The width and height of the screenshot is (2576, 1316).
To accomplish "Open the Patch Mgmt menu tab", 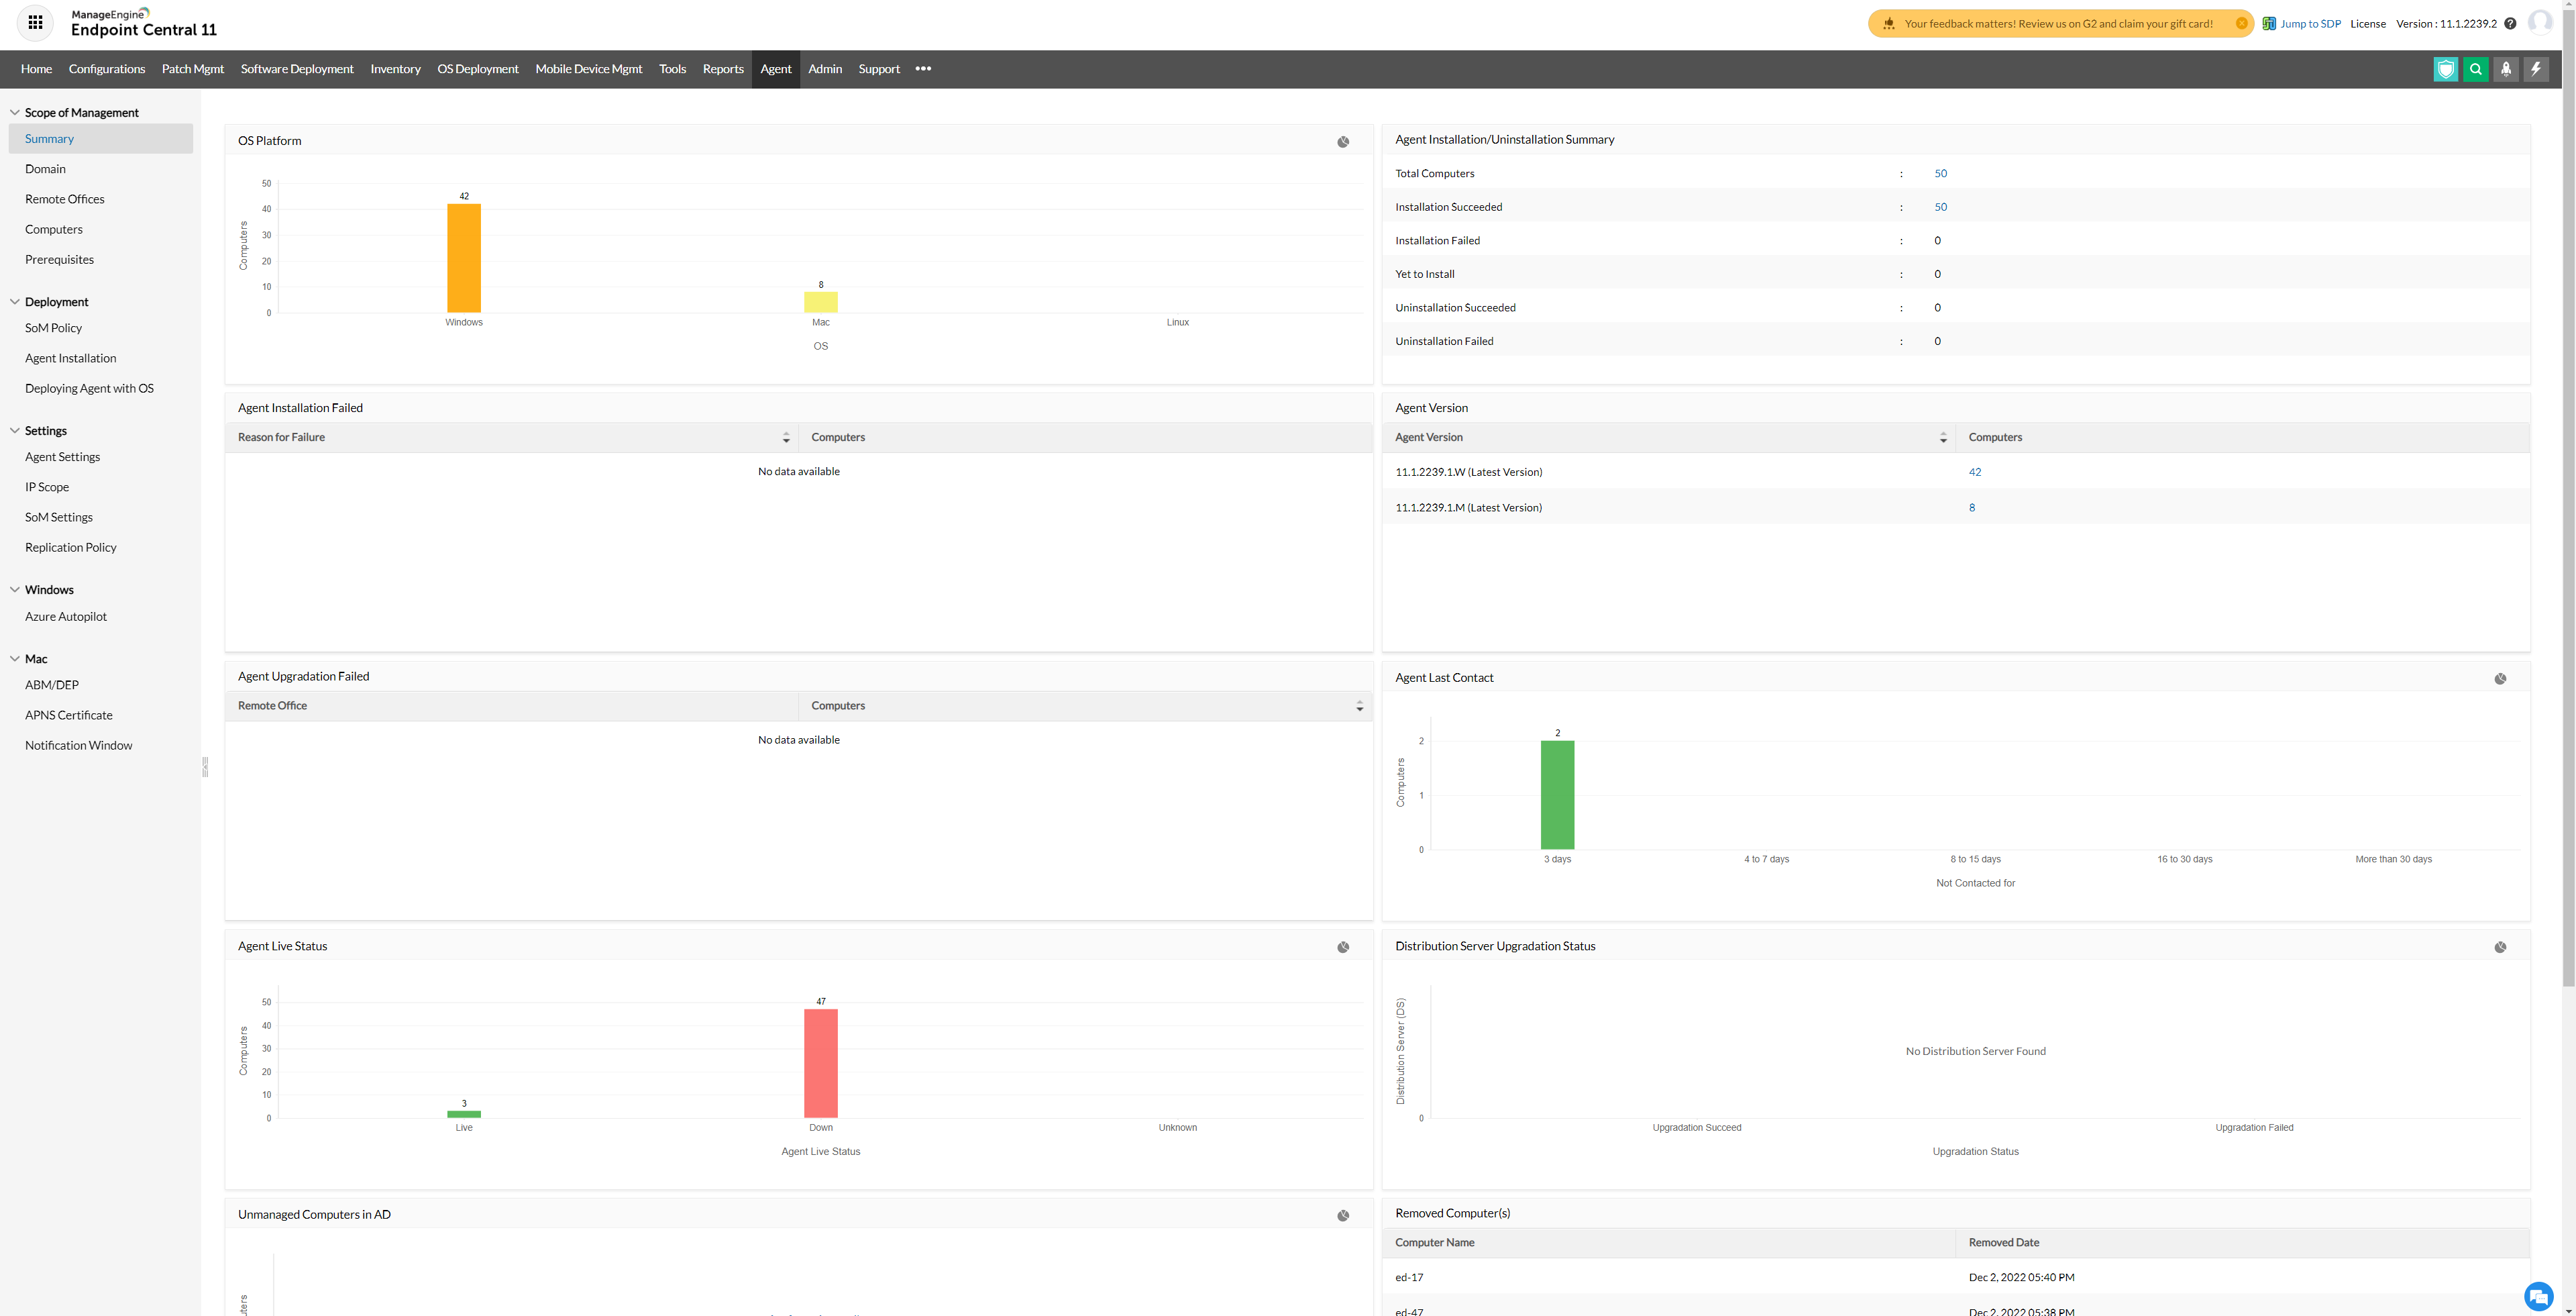I will 193,69.
